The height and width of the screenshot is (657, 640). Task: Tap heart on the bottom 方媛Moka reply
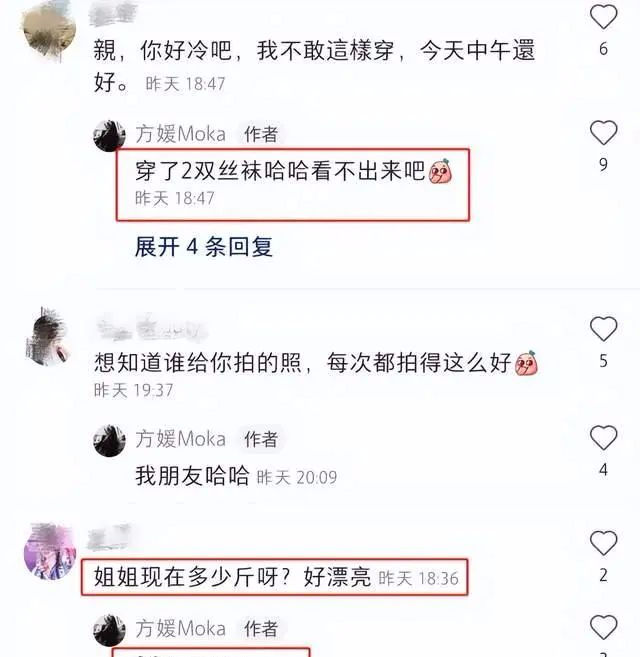tap(604, 628)
